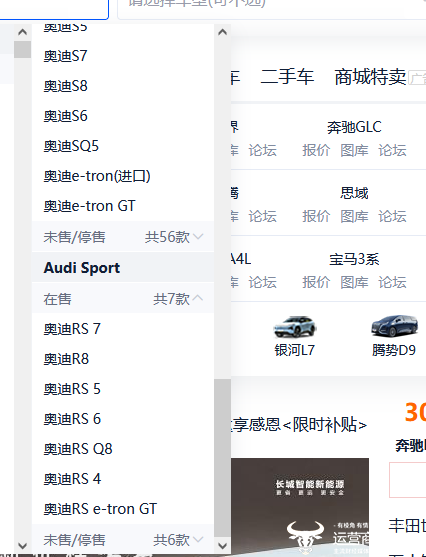Select 奥迪RS e-tron GT entry
426x557 pixels.
click(x=123, y=509)
